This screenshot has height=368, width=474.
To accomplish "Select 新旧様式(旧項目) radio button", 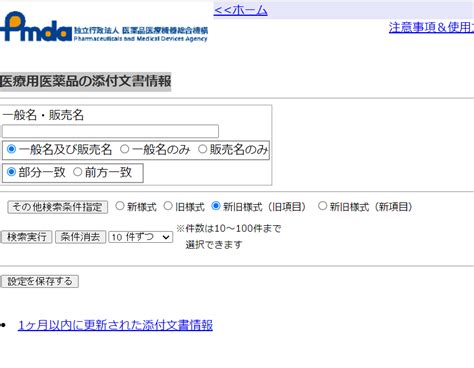I will 216,206.
